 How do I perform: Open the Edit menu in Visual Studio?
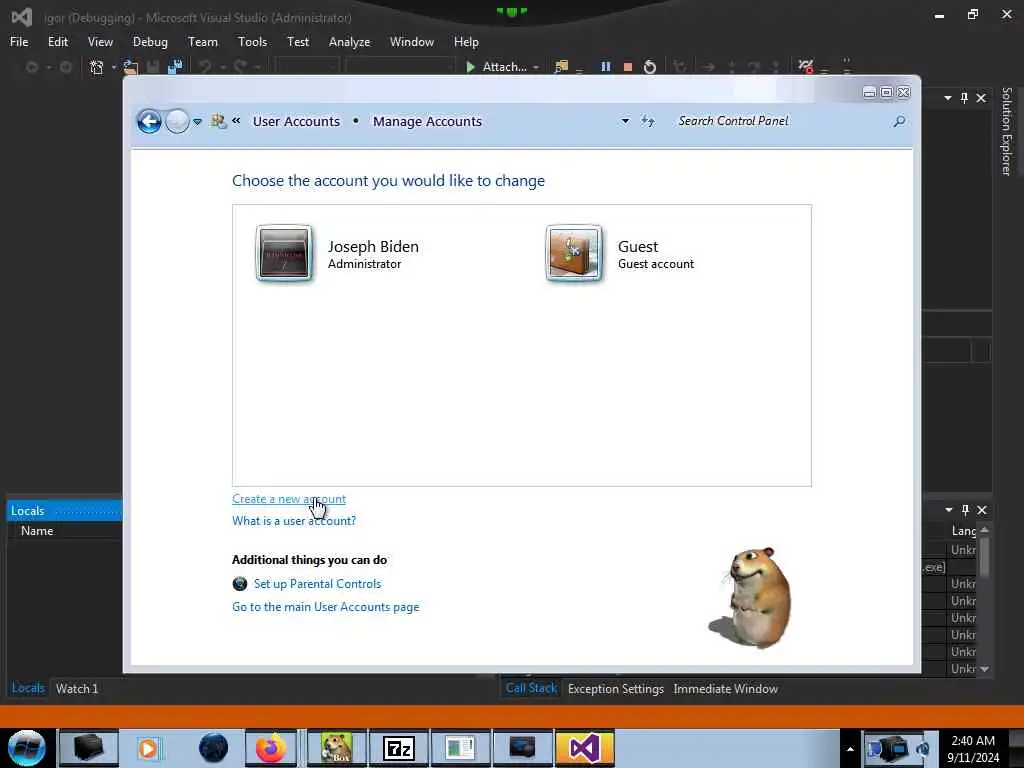(x=58, y=42)
